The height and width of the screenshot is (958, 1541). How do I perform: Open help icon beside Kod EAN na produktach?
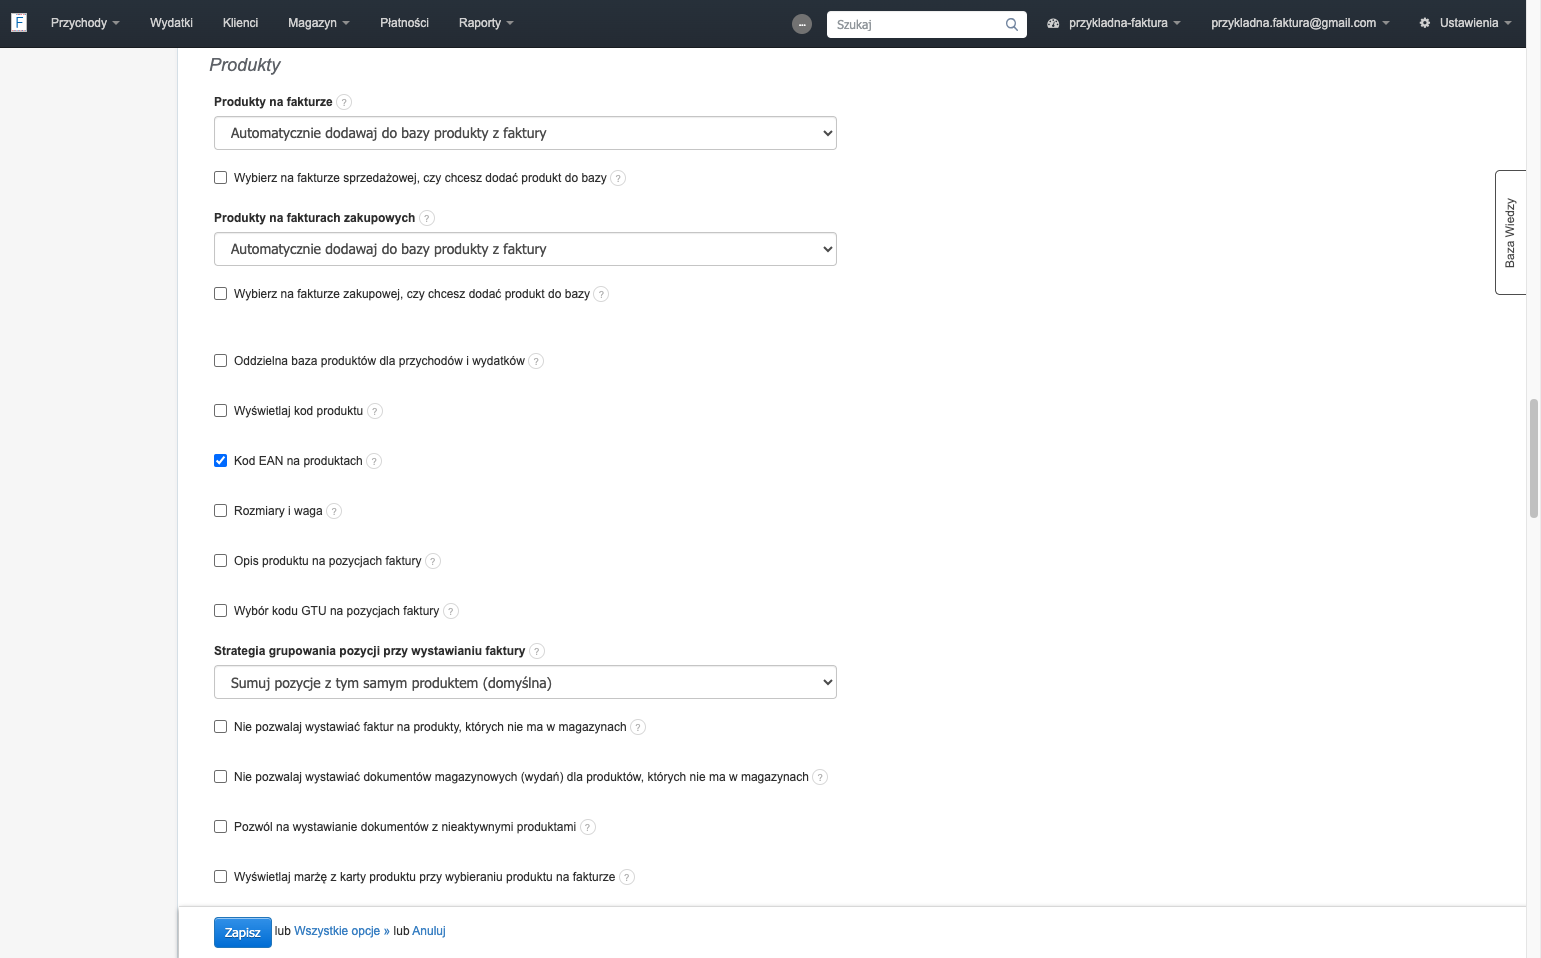pos(374,461)
